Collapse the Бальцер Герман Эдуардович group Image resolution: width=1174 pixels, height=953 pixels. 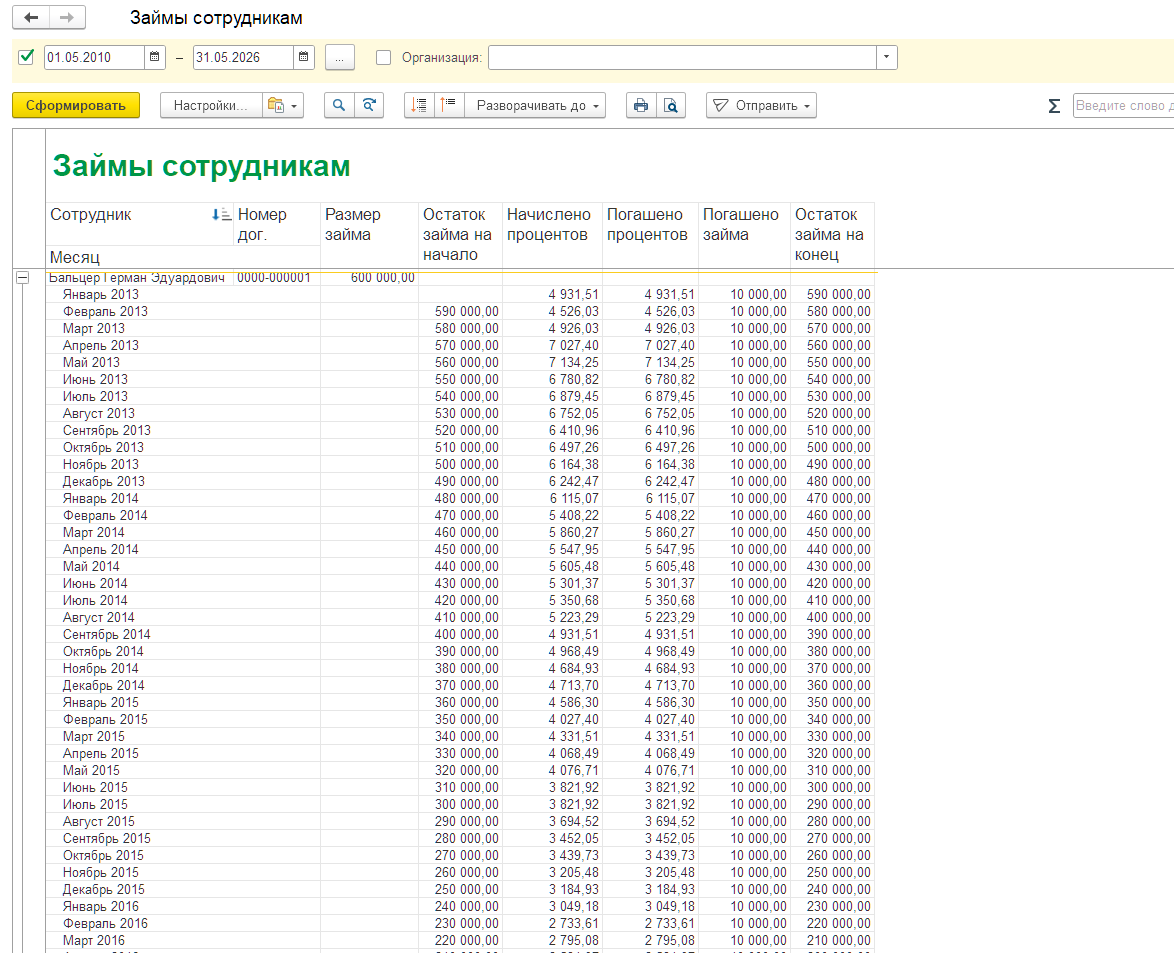[23, 278]
